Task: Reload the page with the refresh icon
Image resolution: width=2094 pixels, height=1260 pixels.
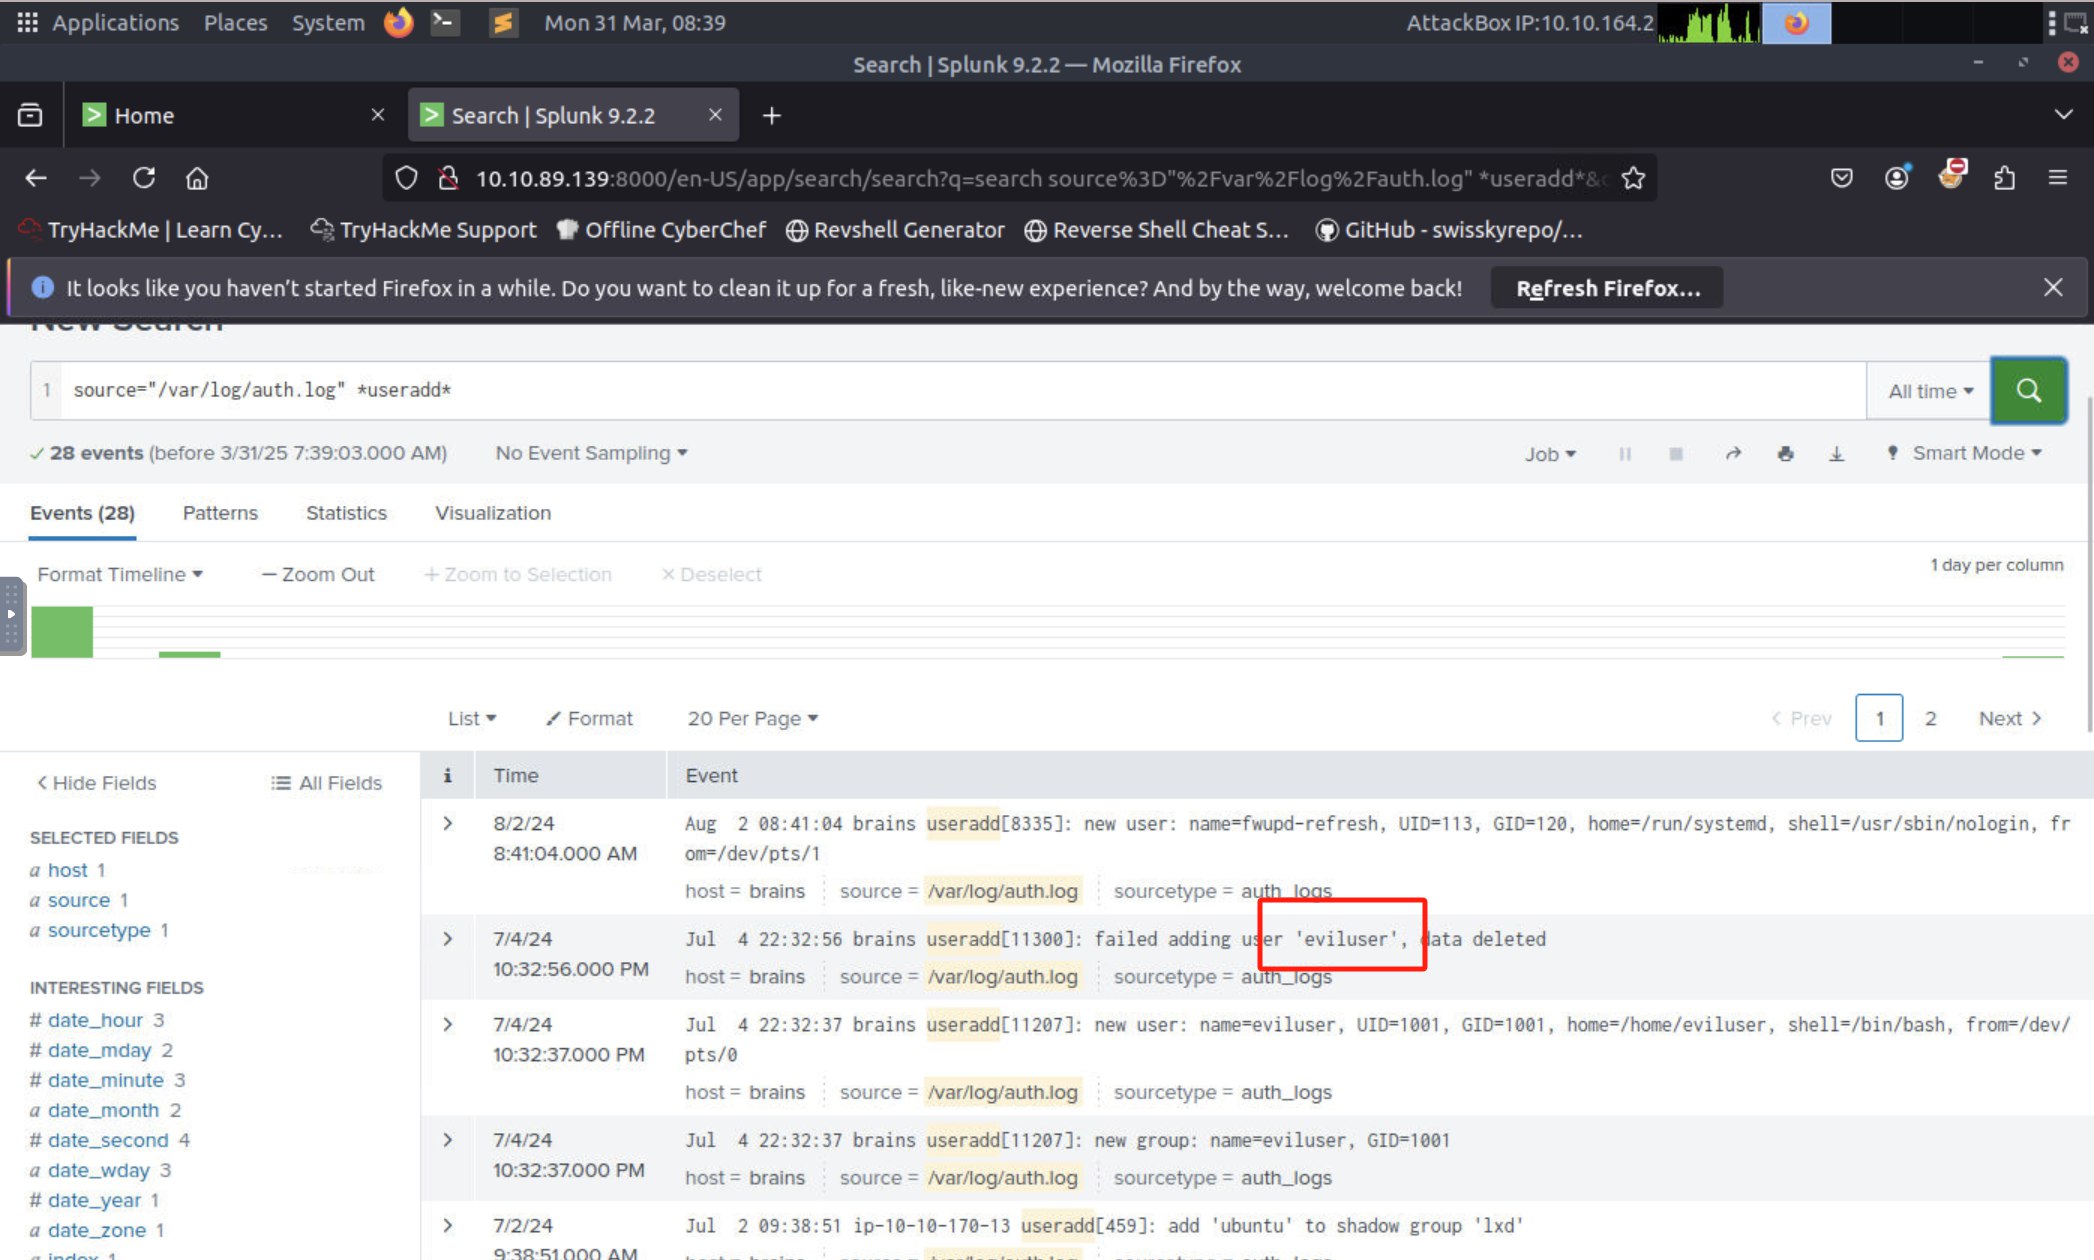Action: click(x=144, y=178)
